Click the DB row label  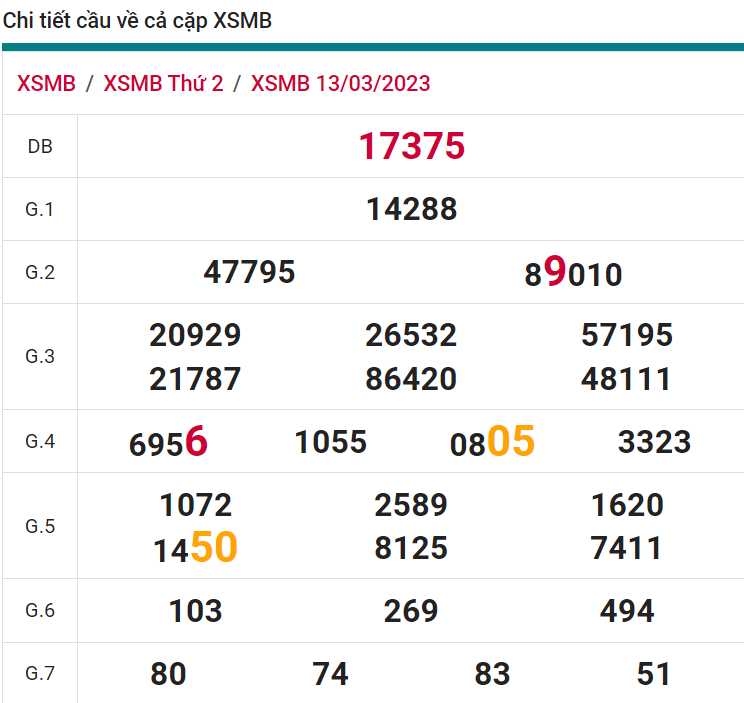tap(40, 147)
